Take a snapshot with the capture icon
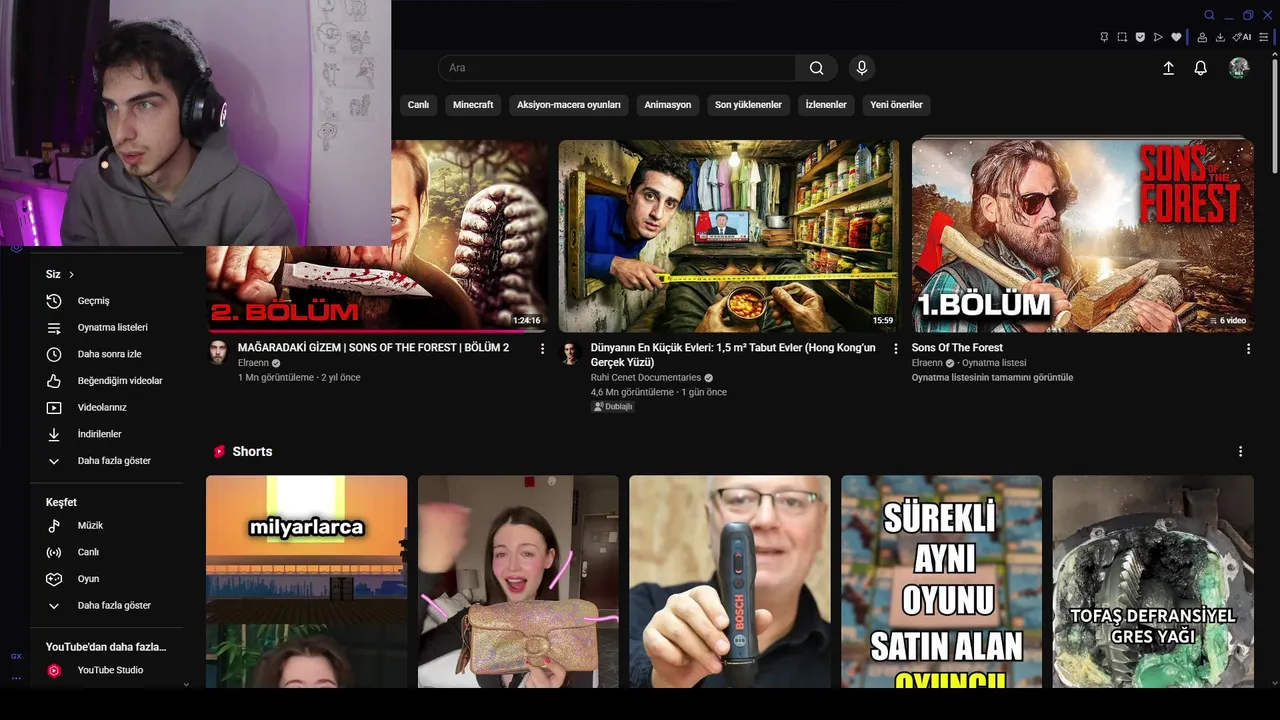Screen dimensions: 1280x720 pos(1122,37)
